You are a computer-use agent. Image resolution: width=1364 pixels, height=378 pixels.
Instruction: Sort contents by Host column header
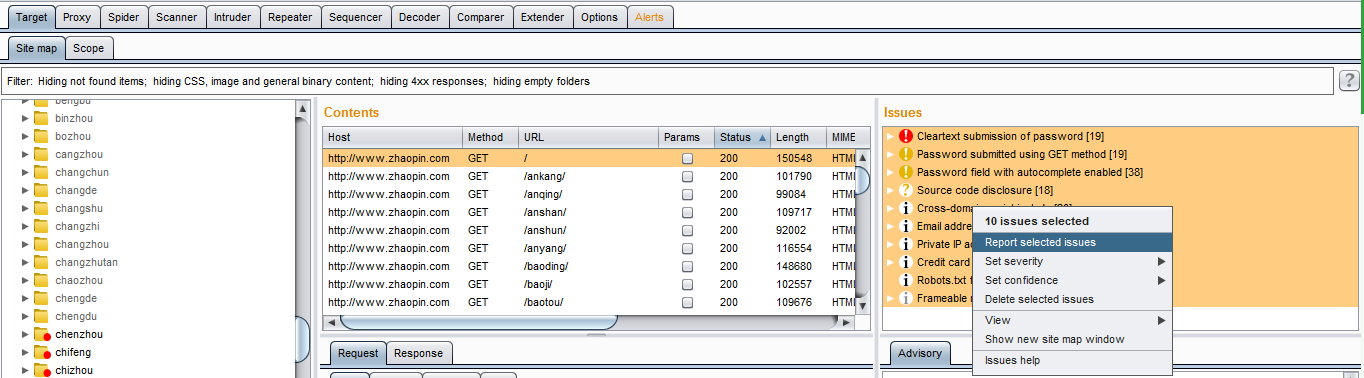pyautogui.click(x=393, y=137)
